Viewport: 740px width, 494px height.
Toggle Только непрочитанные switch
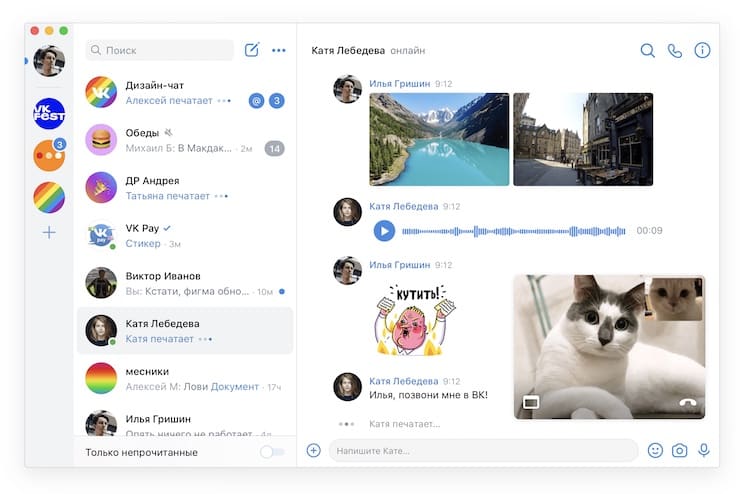(272, 452)
